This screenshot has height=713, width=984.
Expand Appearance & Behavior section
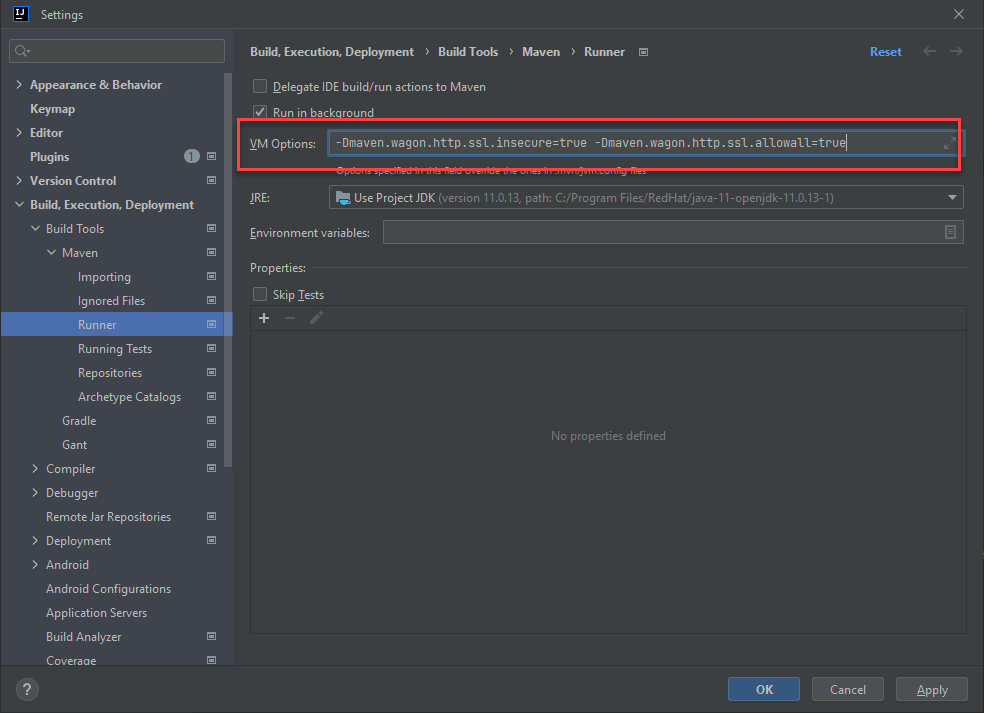(19, 84)
